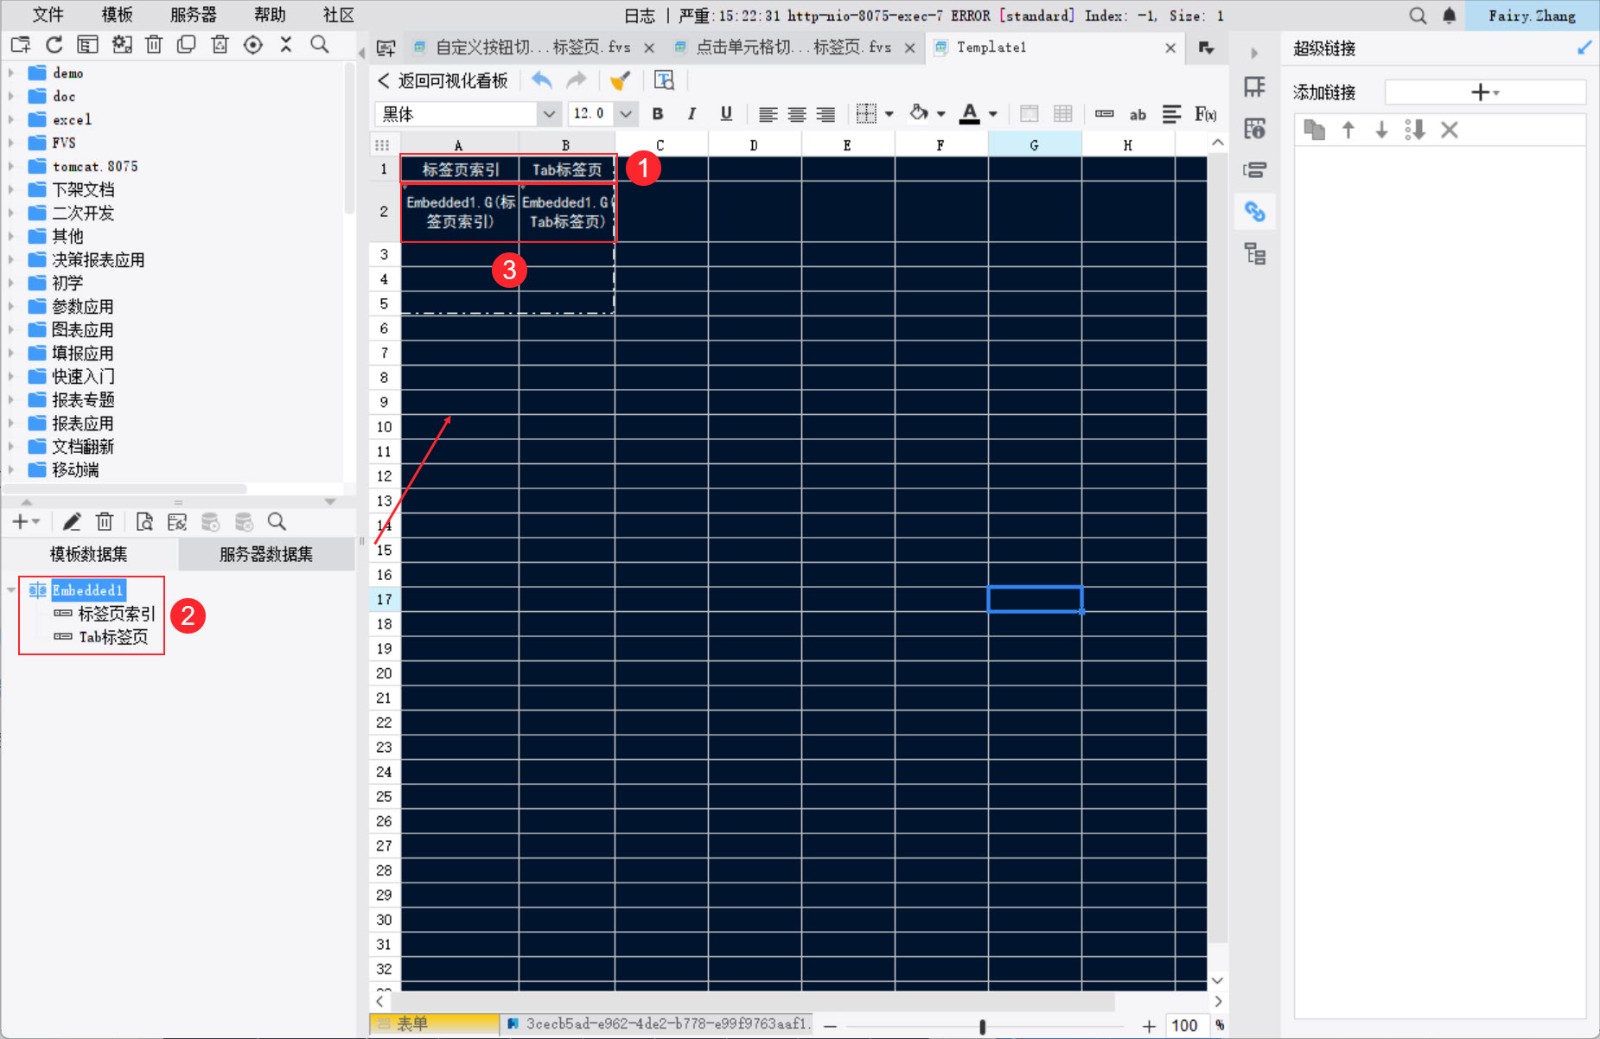Align cell text left
The height and width of the screenshot is (1039, 1600).
pos(768,114)
